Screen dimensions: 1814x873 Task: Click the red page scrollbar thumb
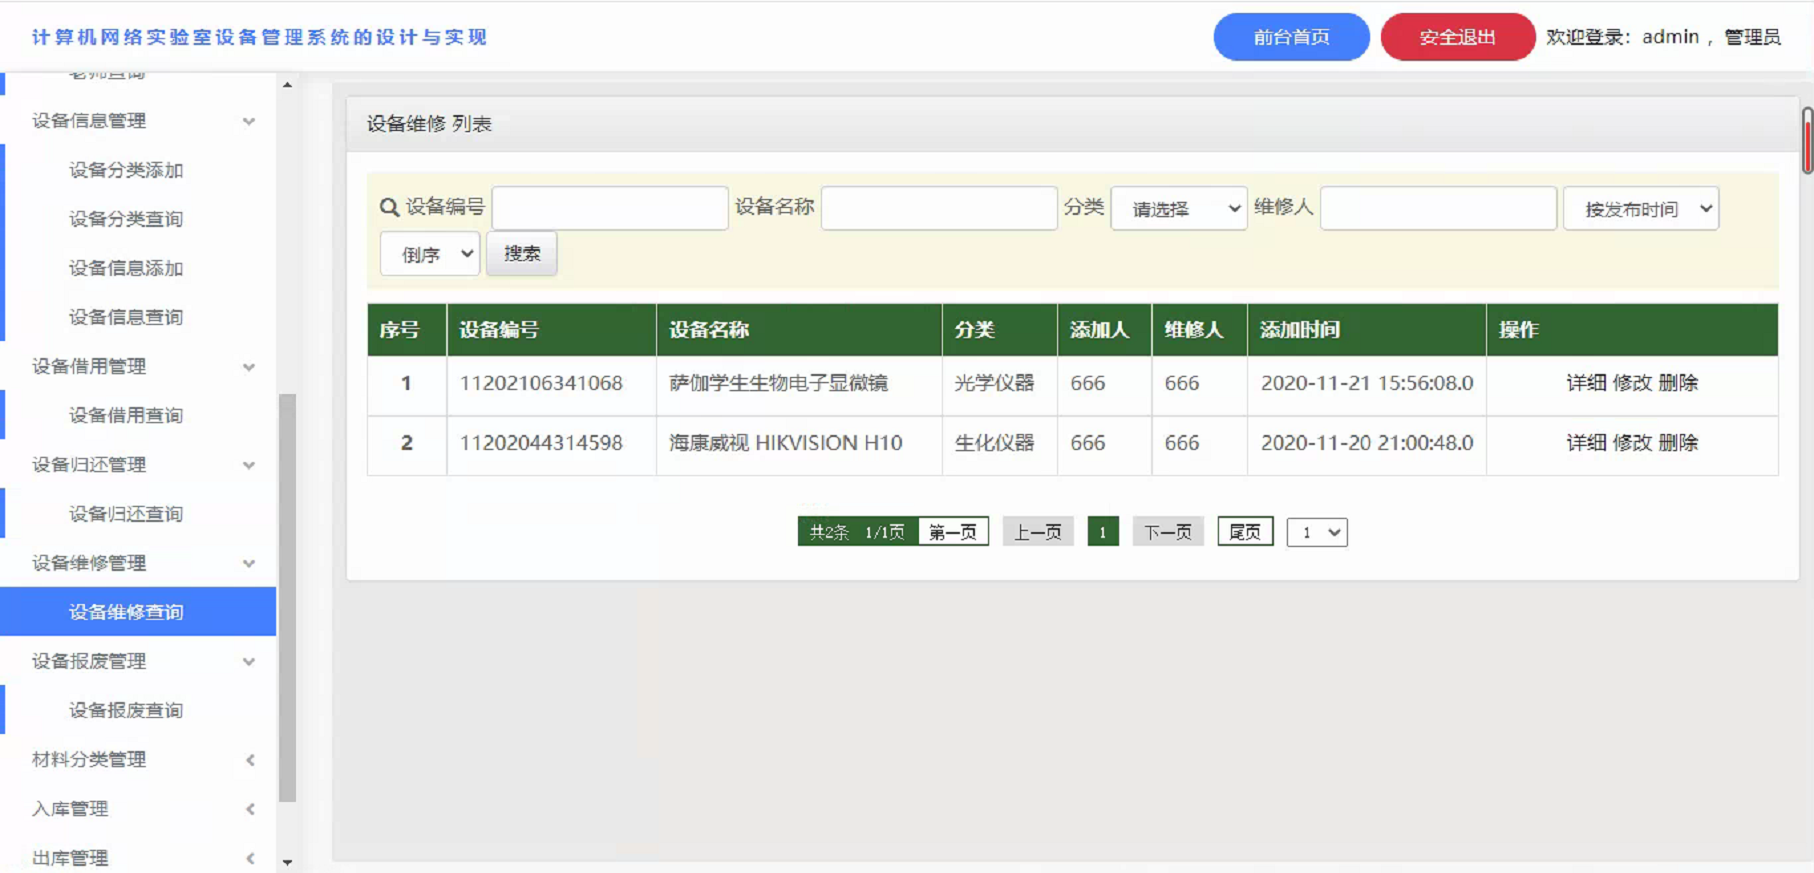pyautogui.click(x=1808, y=141)
